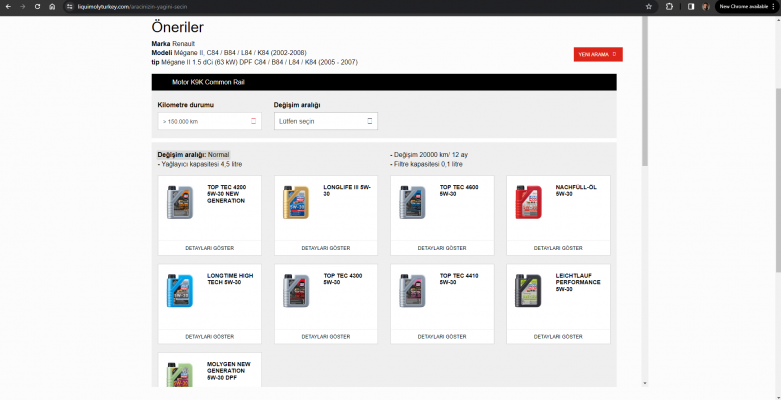Click the Leichtlauf Performance bottle image
The image size is (781, 400).
tap(528, 290)
